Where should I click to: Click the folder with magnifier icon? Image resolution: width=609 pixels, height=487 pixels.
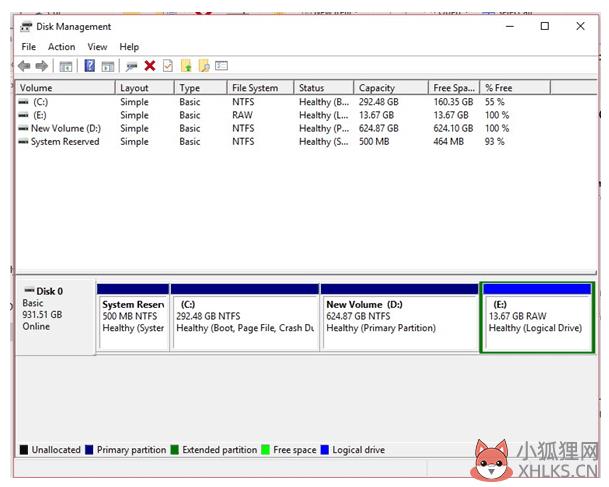pyautogui.click(x=203, y=66)
